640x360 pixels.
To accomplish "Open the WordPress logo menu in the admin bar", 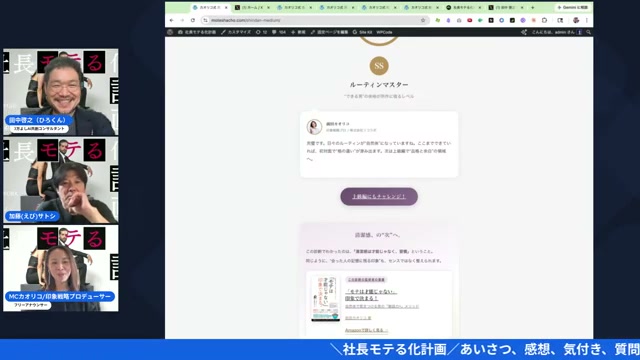I will coord(170,32).
